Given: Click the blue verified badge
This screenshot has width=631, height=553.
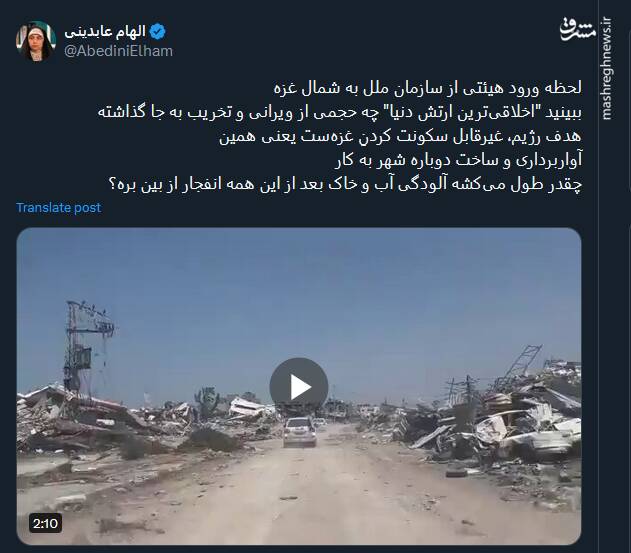Looking at the screenshot, I should pos(157,32).
